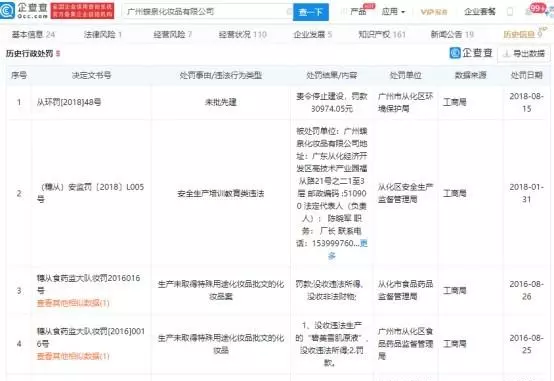Click the red official record agency banner
The height and width of the screenshot is (381, 554).
tap(82, 11)
